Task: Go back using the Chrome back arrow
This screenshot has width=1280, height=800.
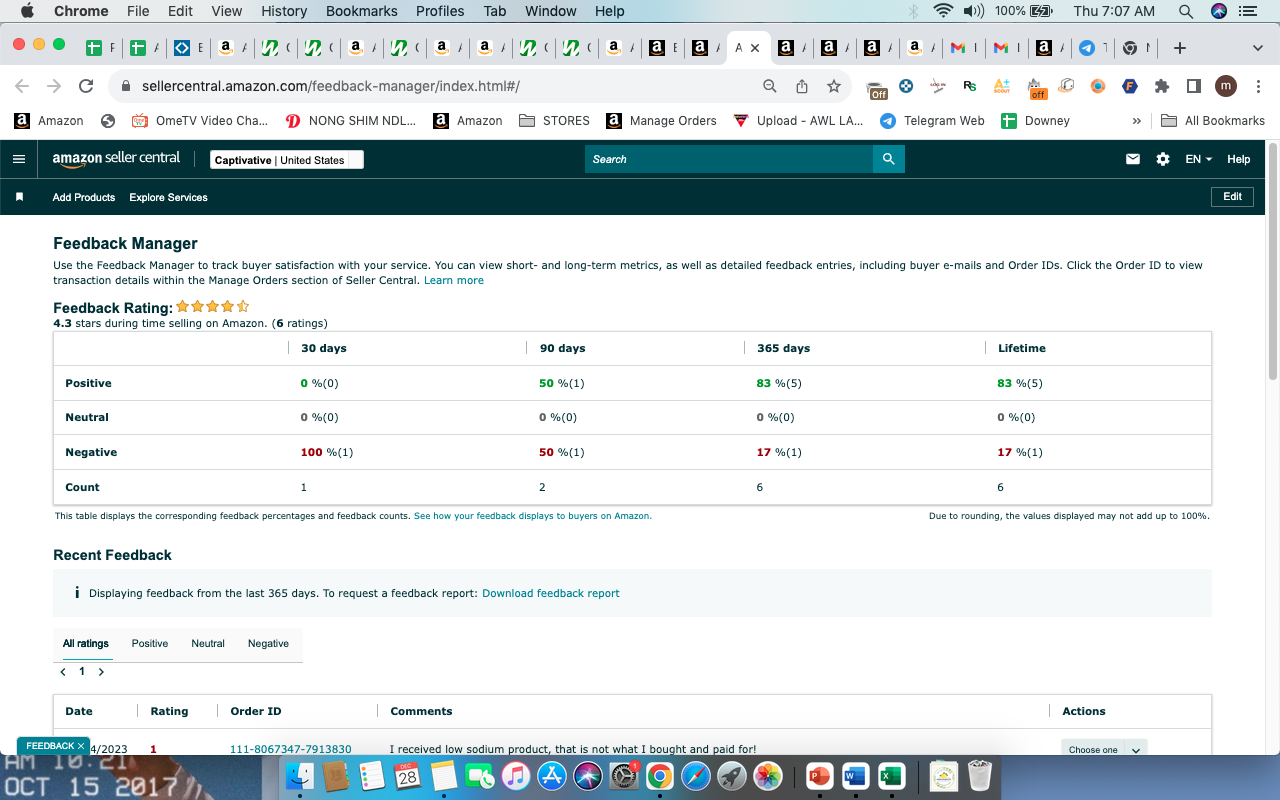Action: [22, 86]
